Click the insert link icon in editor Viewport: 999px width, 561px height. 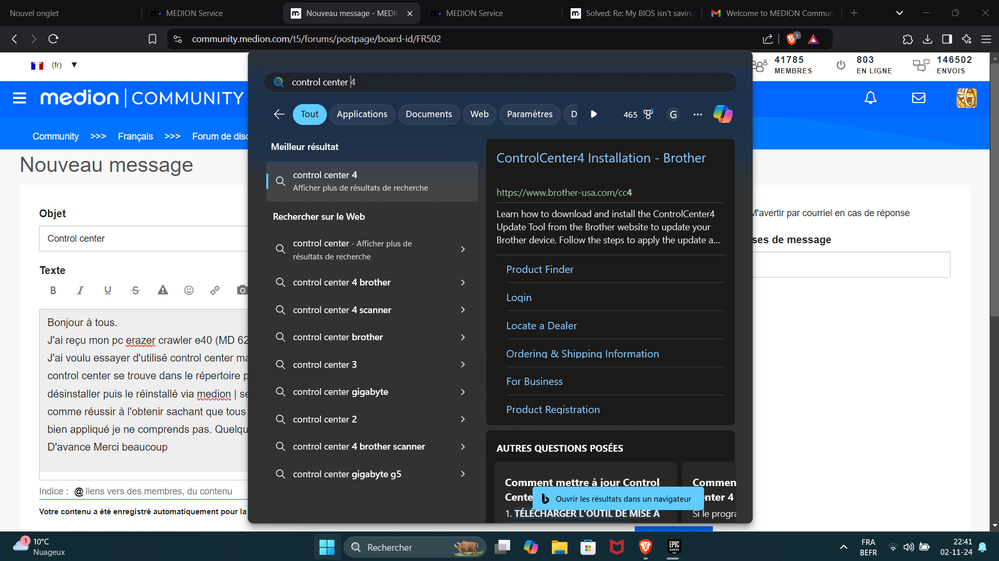[x=215, y=291]
